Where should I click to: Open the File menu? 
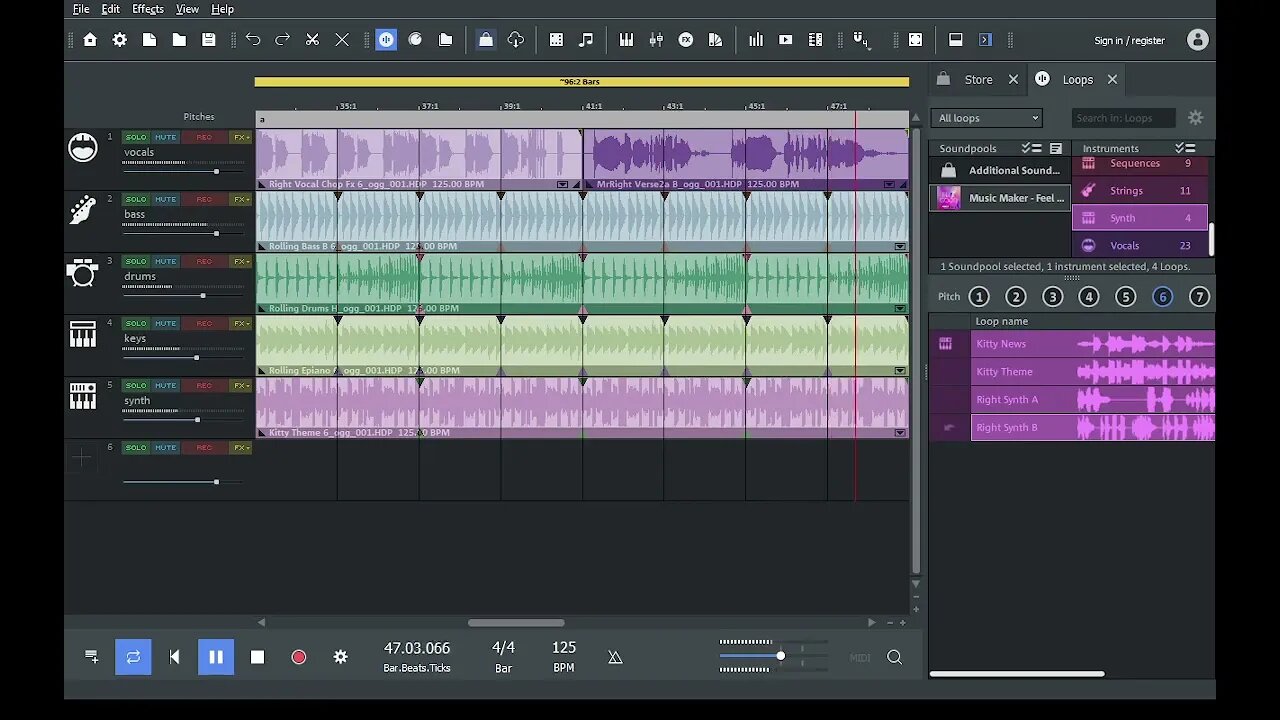point(81,9)
